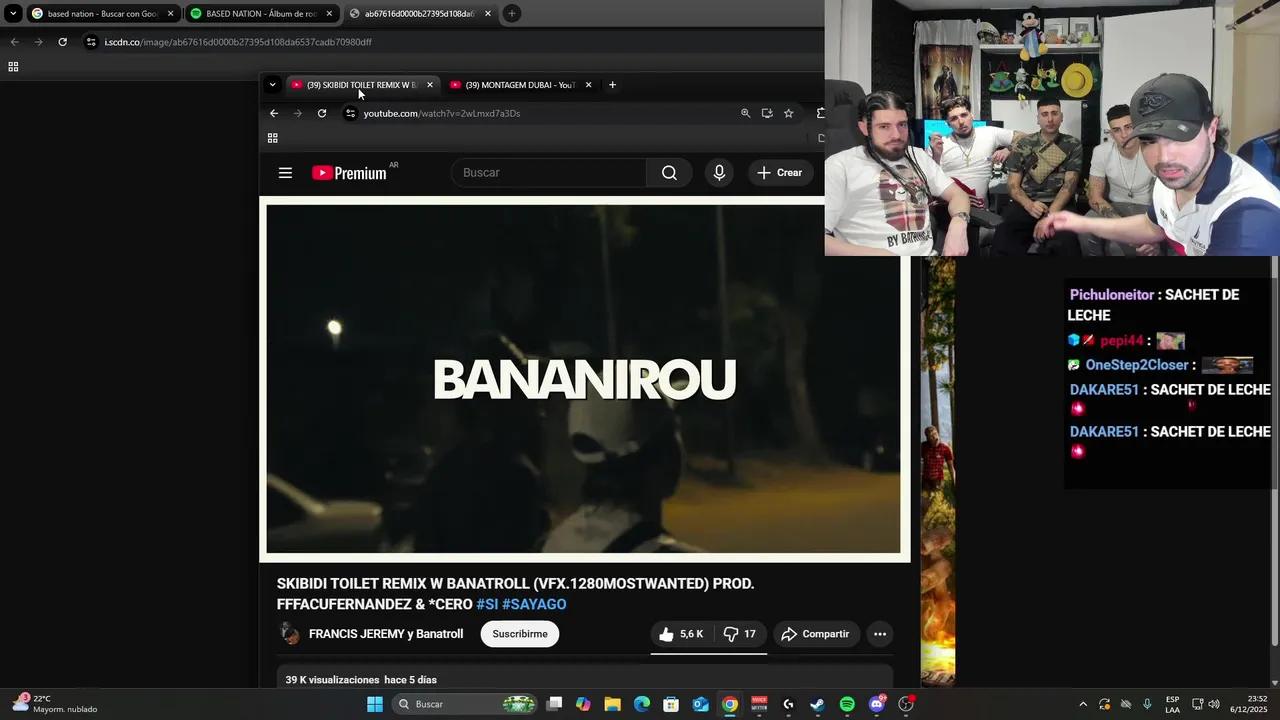Bookmark this page with the star
1280x720 pixels.
(x=788, y=113)
